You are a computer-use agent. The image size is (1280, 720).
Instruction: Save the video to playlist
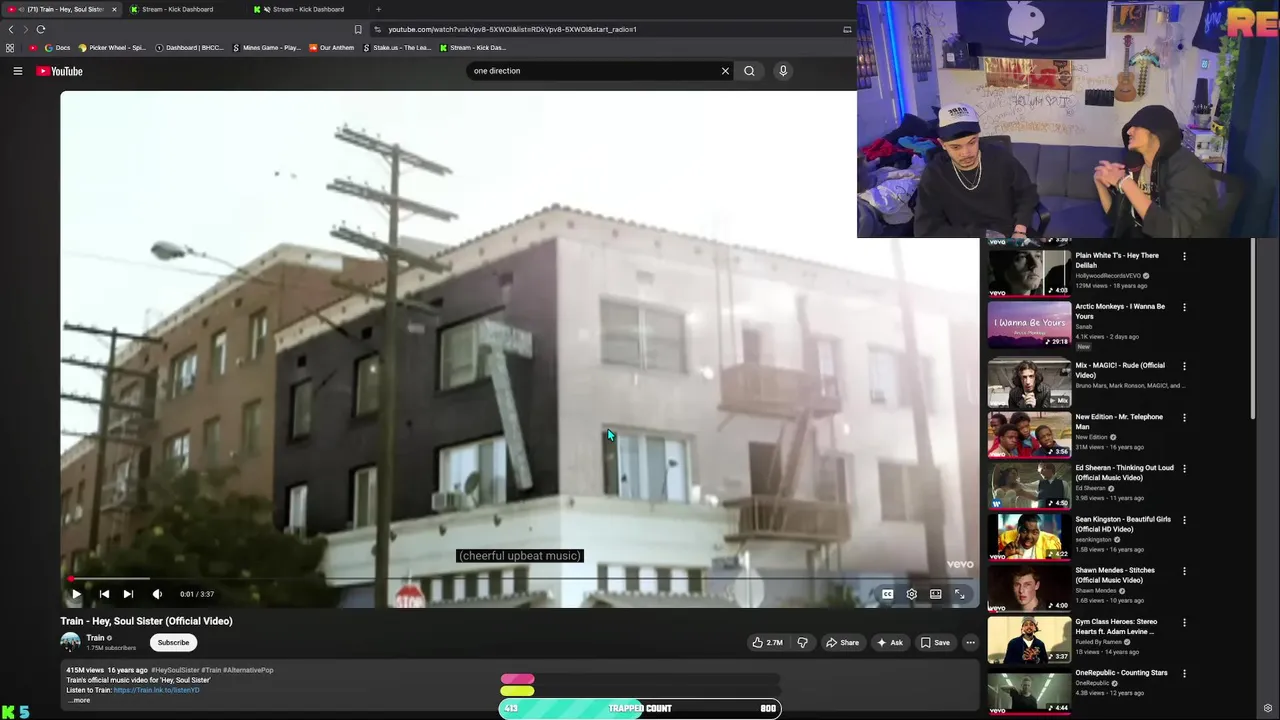click(x=936, y=642)
